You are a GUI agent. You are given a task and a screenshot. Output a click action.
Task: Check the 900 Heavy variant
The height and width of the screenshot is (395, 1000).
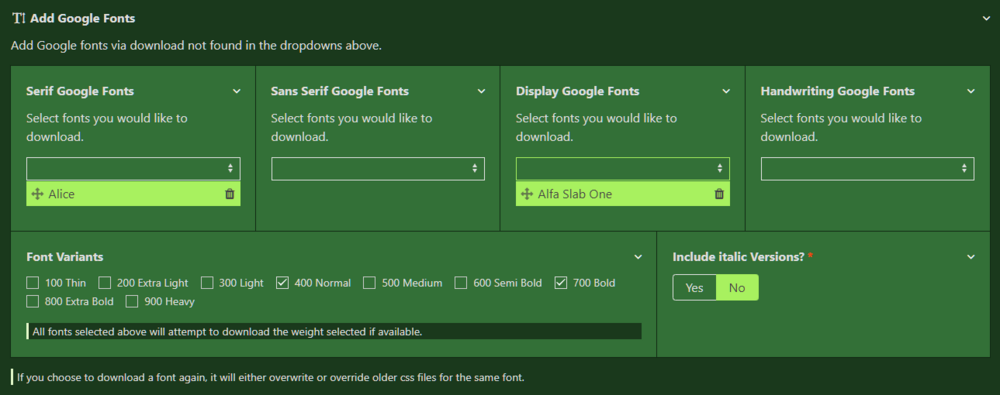[x=132, y=301]
